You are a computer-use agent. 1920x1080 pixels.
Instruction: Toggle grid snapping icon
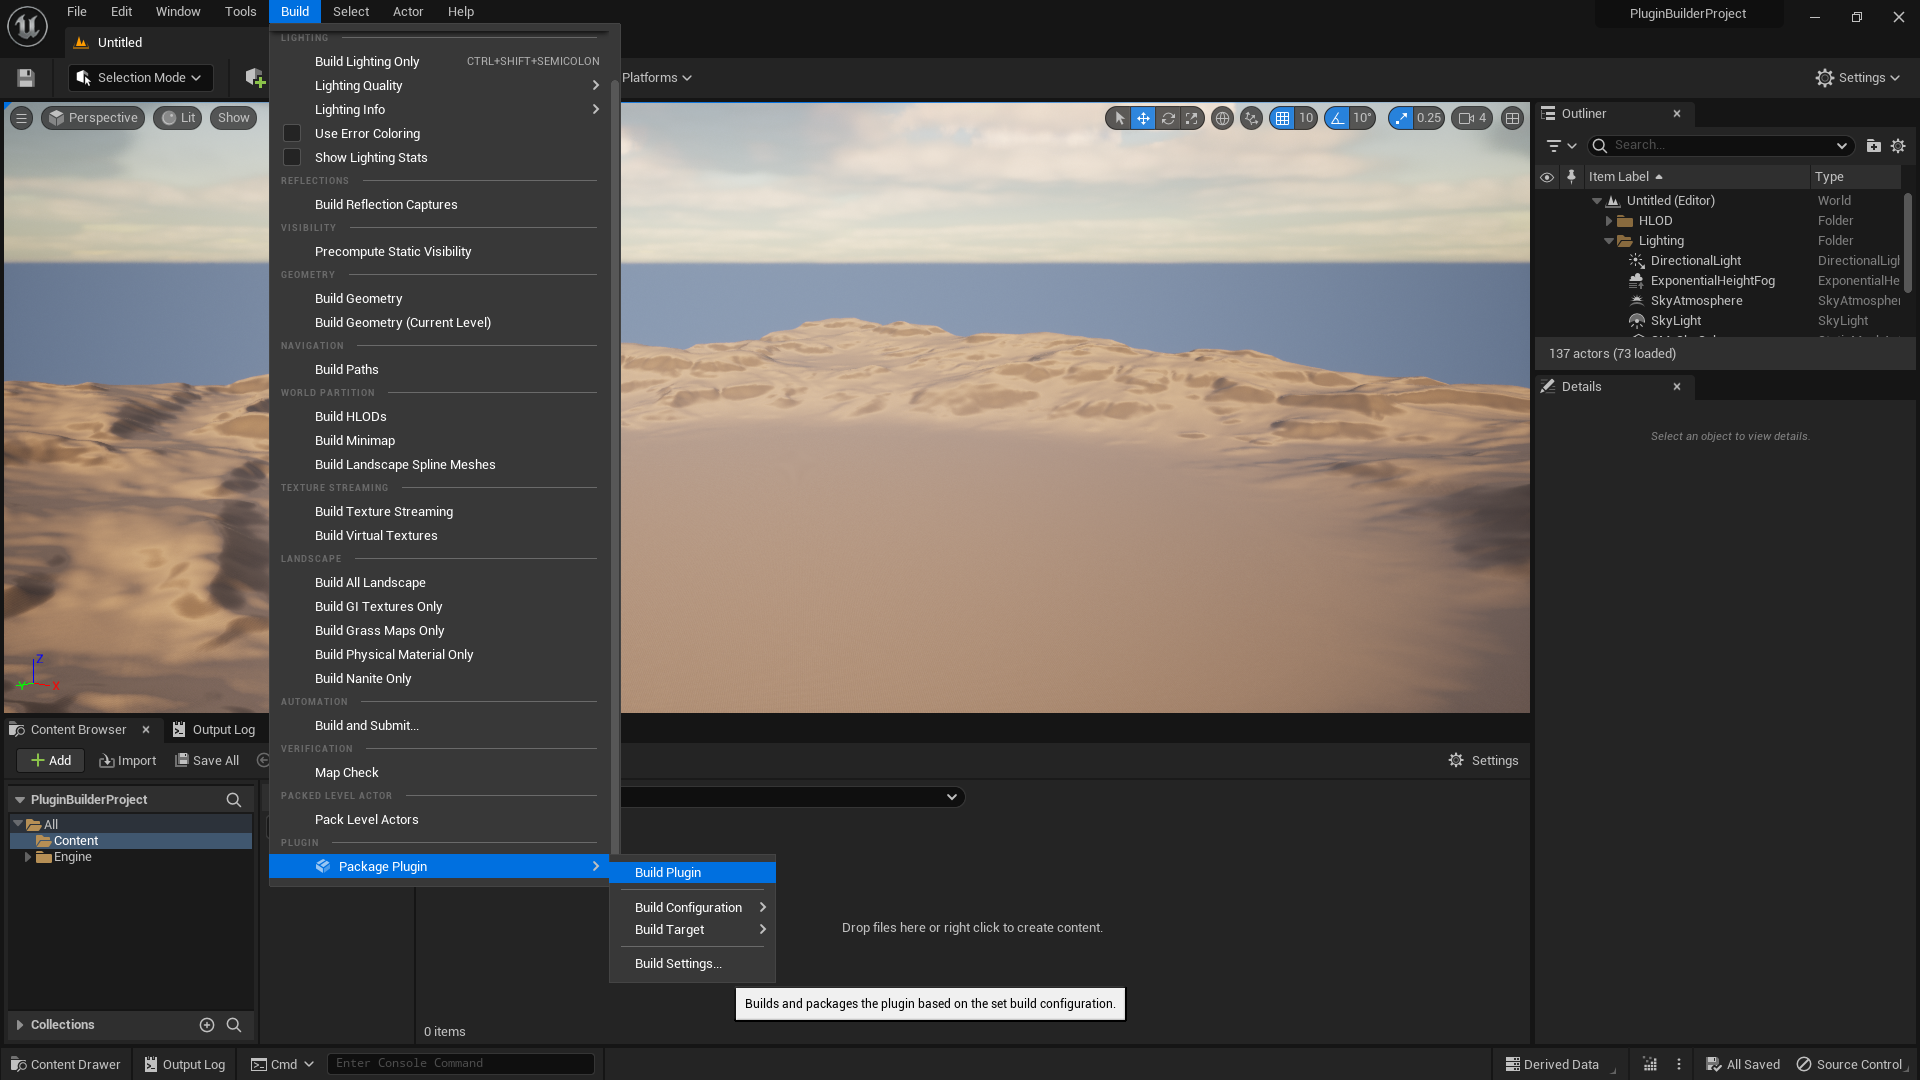(1282, 118)
